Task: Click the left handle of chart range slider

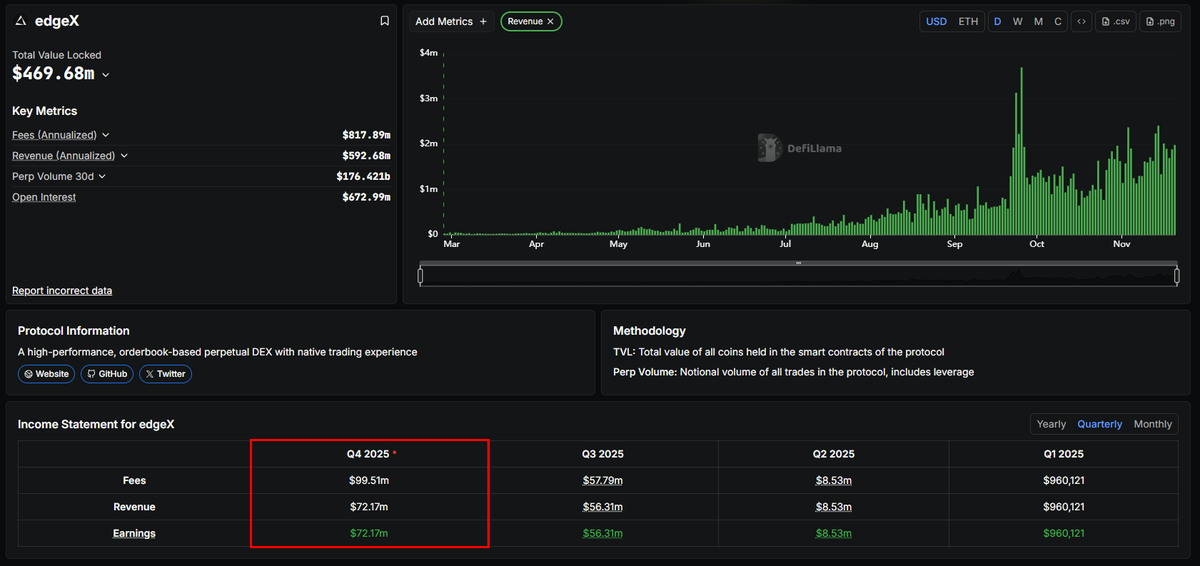Action: pos(421,276)
